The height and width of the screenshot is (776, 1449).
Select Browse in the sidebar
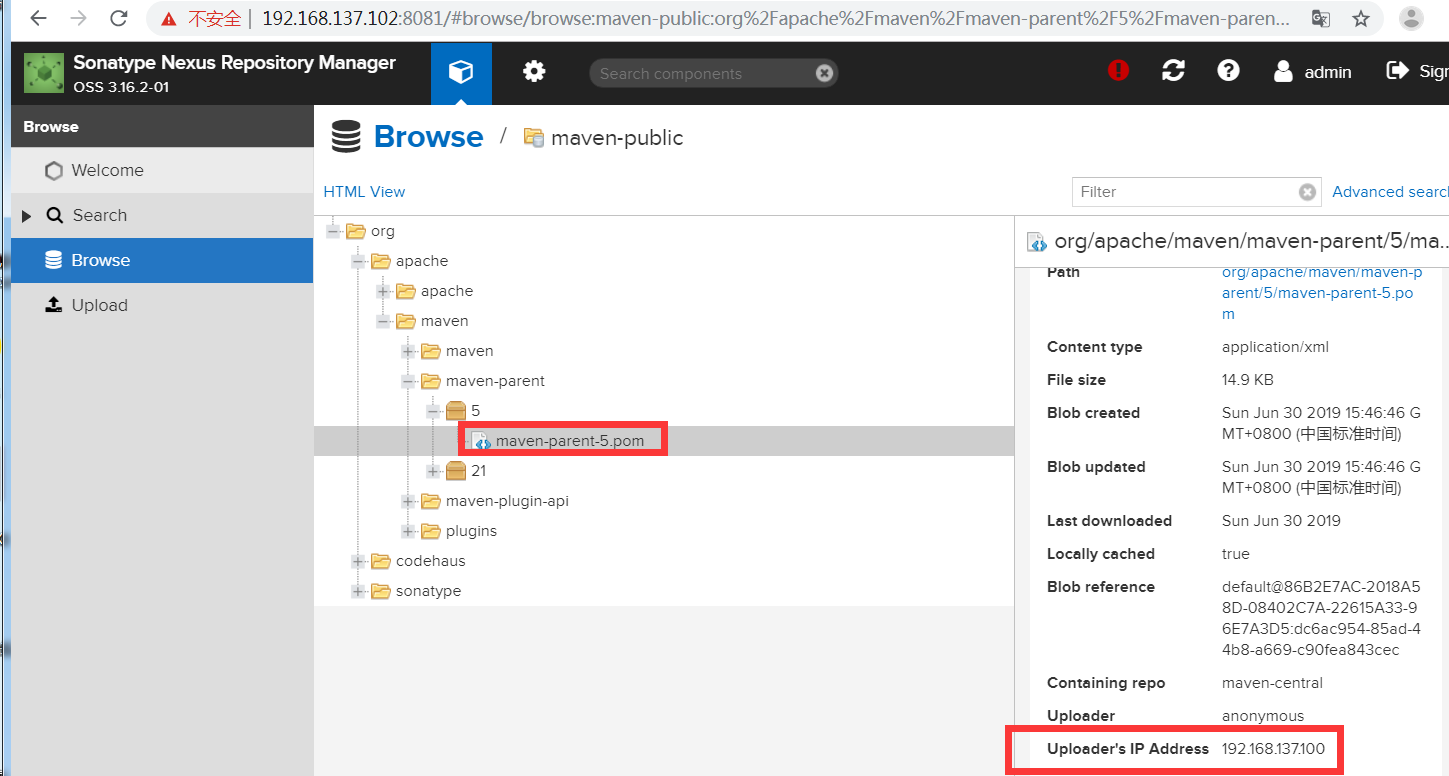pos(162,260)
